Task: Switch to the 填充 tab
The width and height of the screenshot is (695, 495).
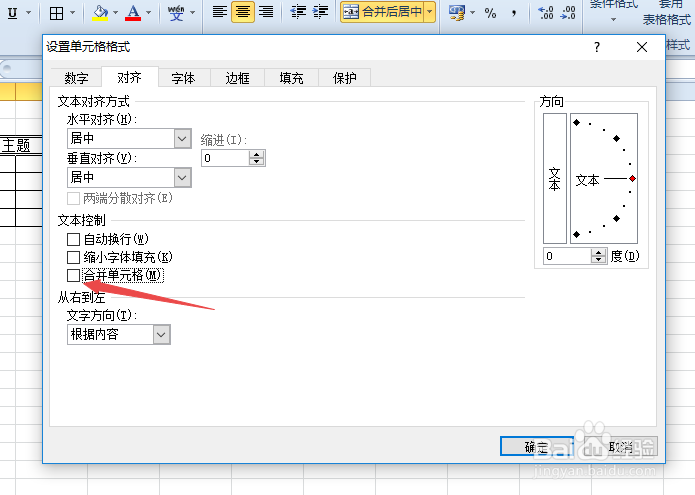Action: (291, 78)
